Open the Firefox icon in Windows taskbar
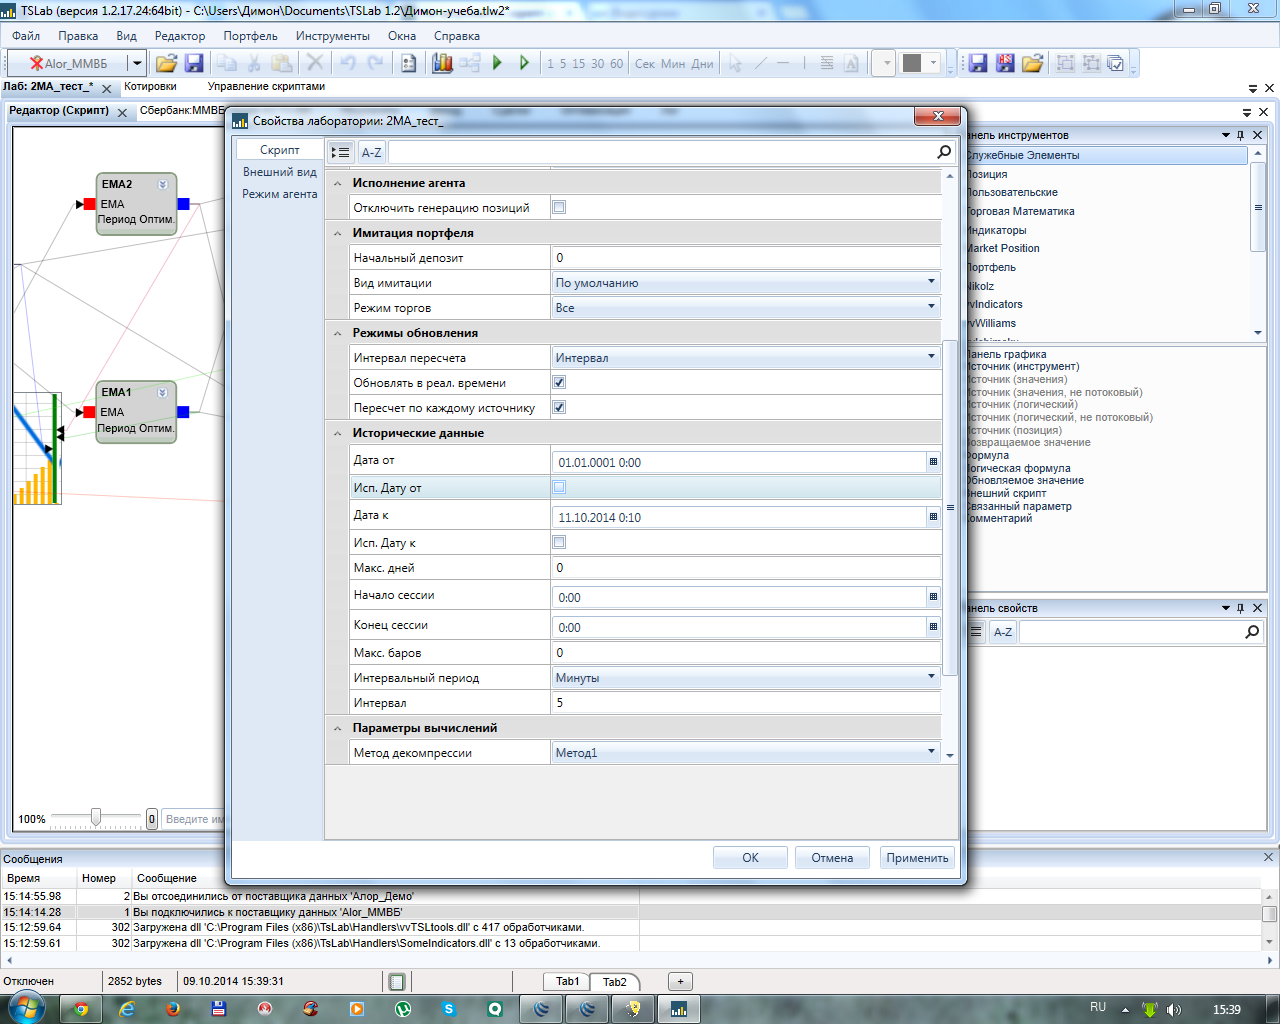Image resolution: width=1280 pixels, height=1024 pixels. point(172,1009)
